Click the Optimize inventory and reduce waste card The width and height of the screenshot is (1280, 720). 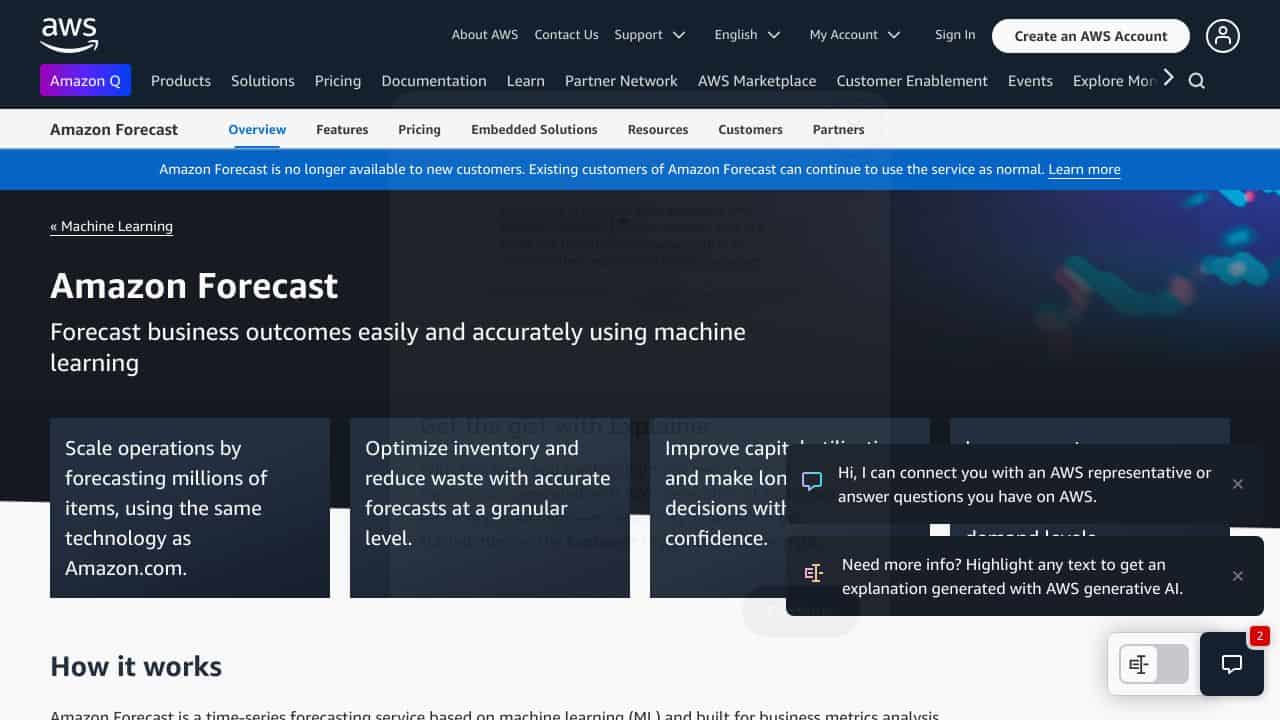[490, 508]
